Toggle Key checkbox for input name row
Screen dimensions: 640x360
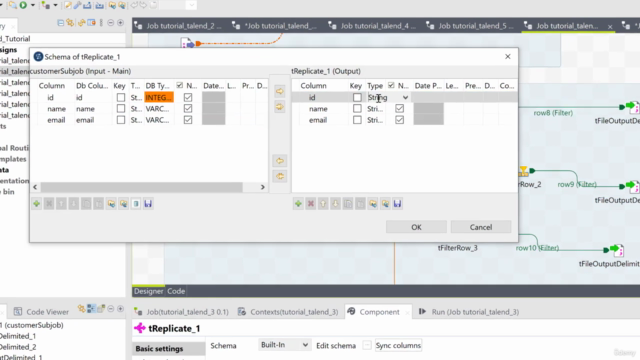pyautogui.click(x=121, y=109)
